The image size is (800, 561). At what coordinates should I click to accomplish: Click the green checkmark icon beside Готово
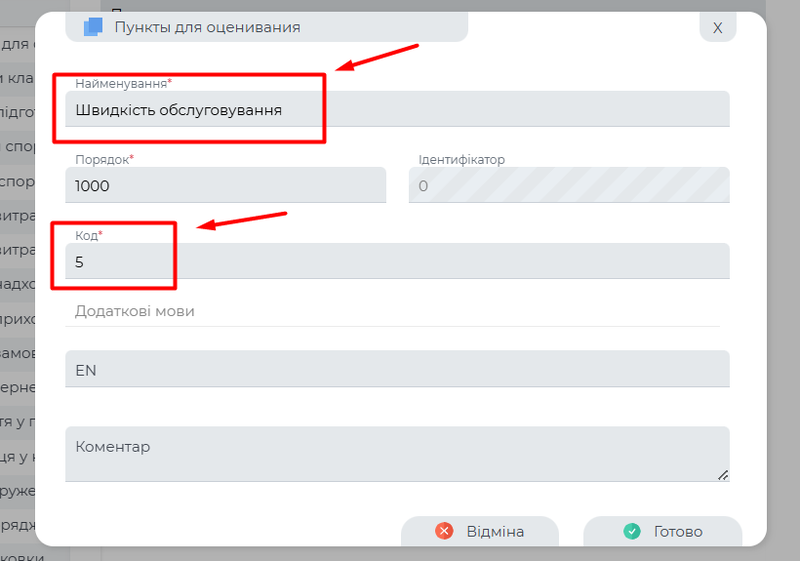tap(631, 531)
